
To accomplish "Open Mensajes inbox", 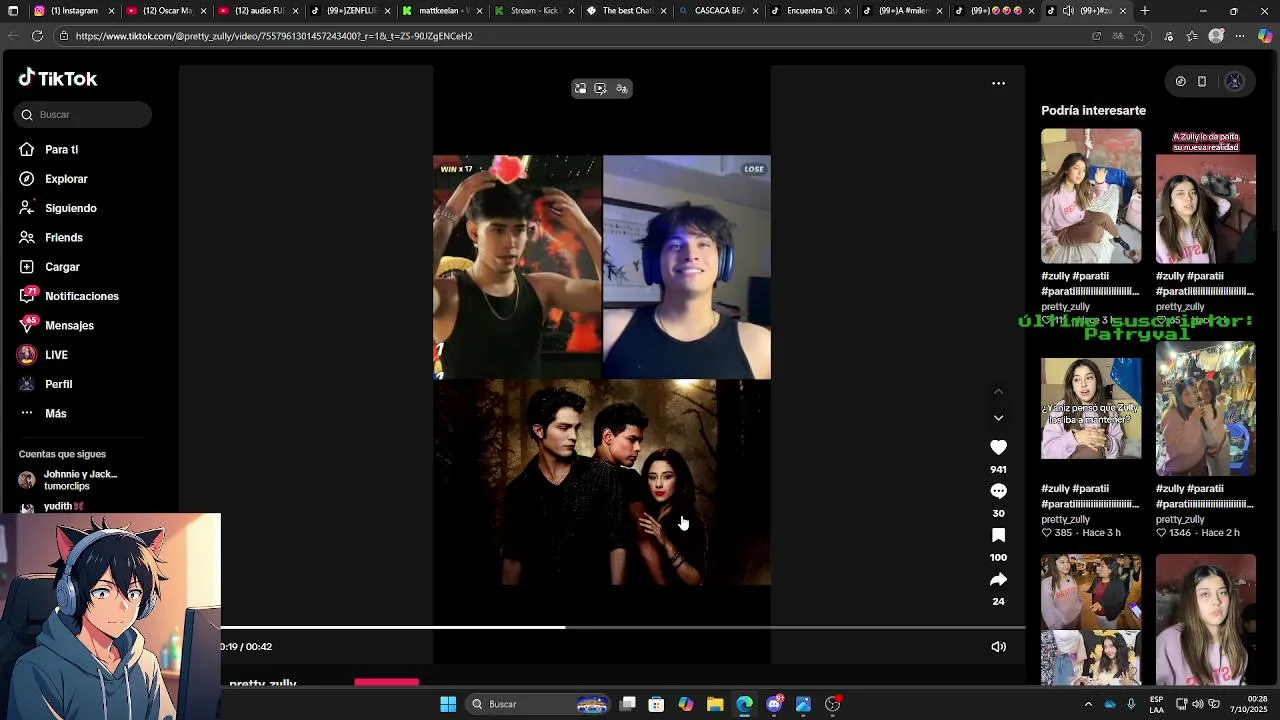I will click(69, 326).
